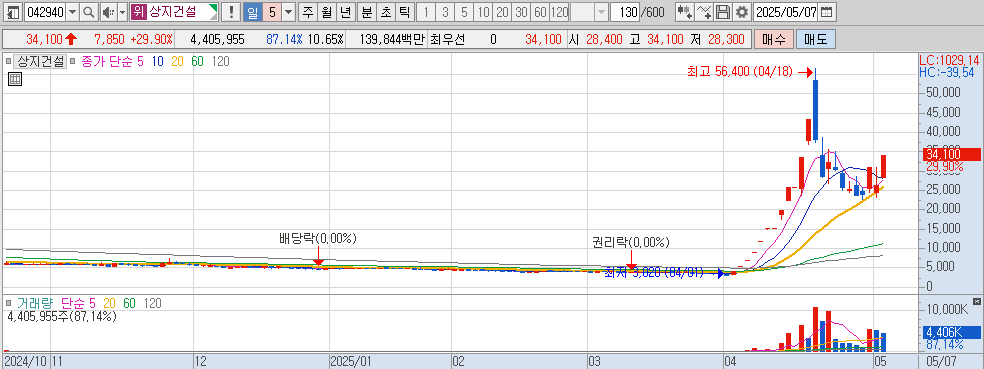The width and height of the screenshot is (984, 369).
Task: Switch to 틱 tick chart
Action: (x=404, y=11)
